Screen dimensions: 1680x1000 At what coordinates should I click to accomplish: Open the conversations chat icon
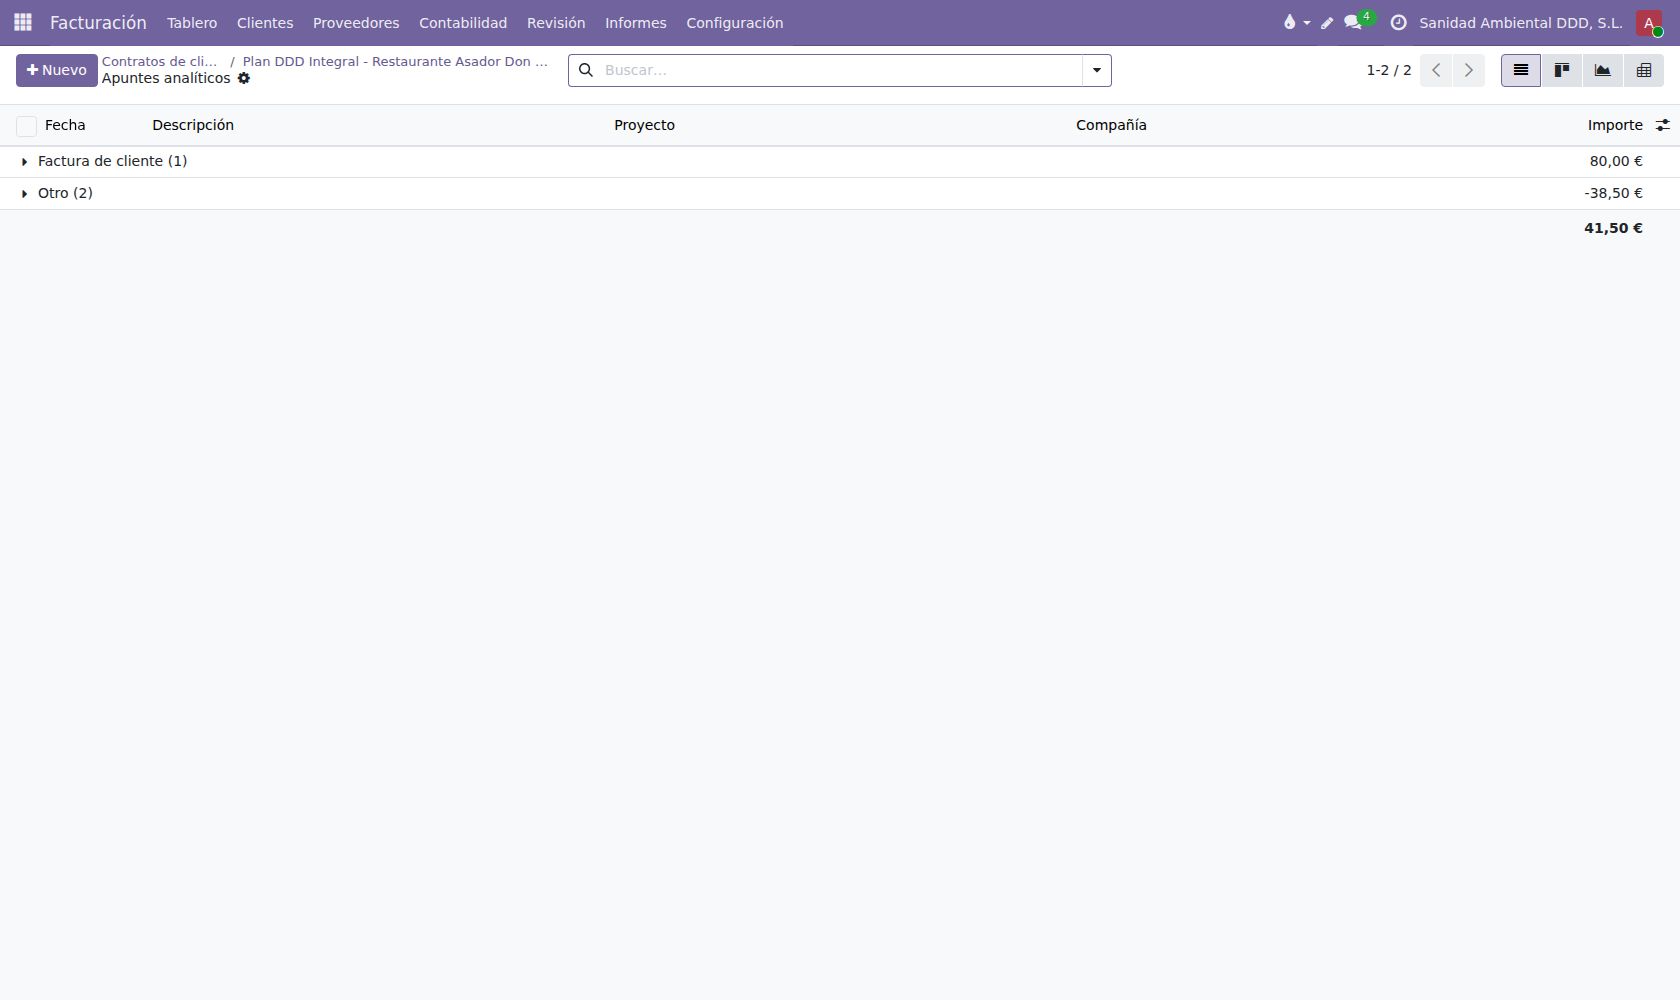1353,22
